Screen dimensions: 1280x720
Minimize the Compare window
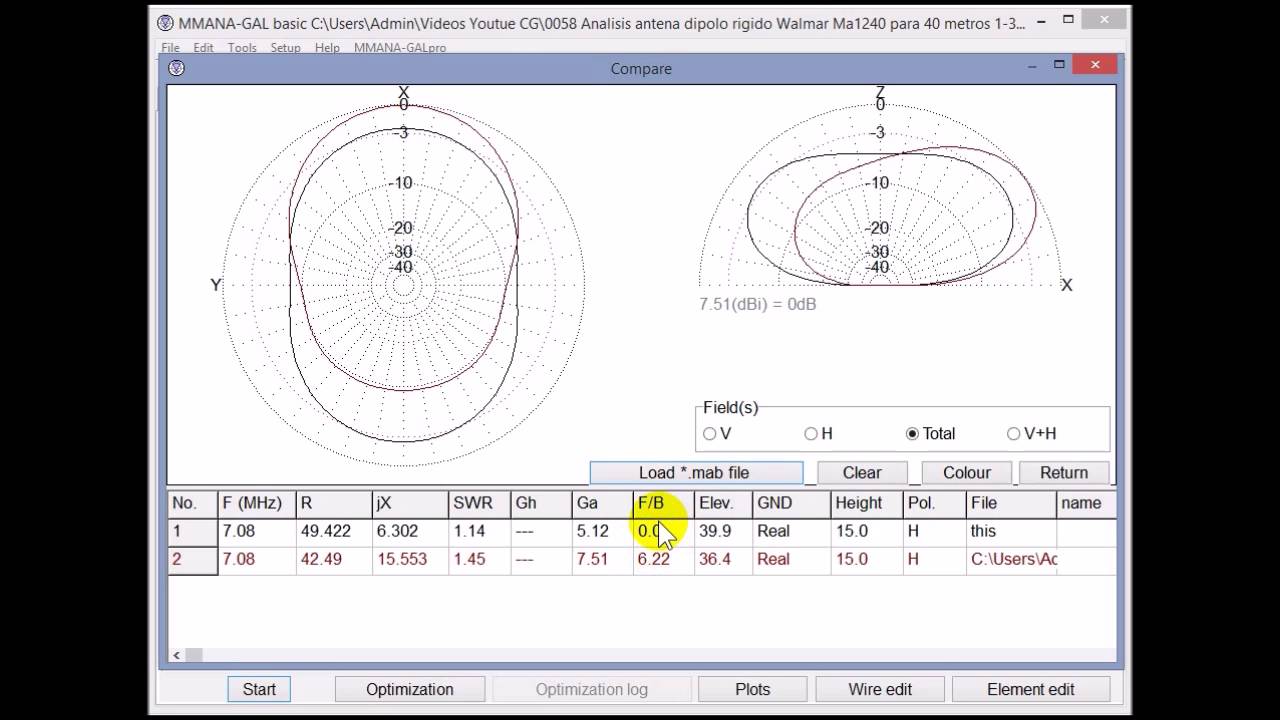[x=1031, y=65]
